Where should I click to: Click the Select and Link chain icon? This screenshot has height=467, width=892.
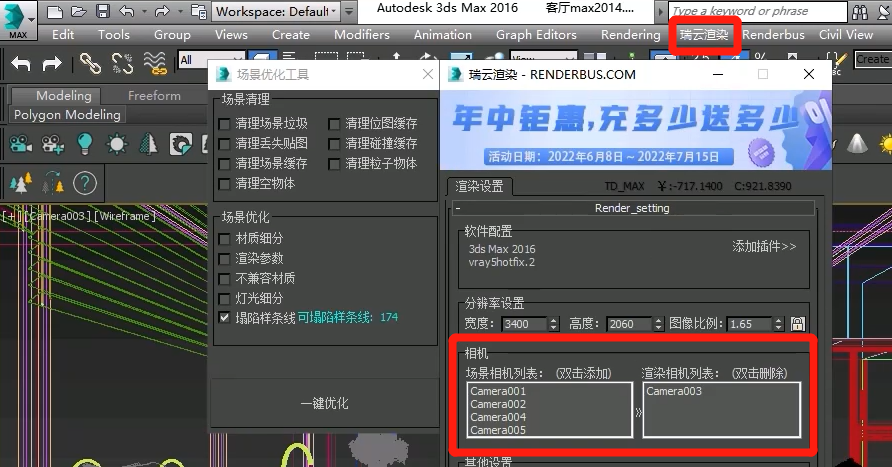(x=90, y=63)
